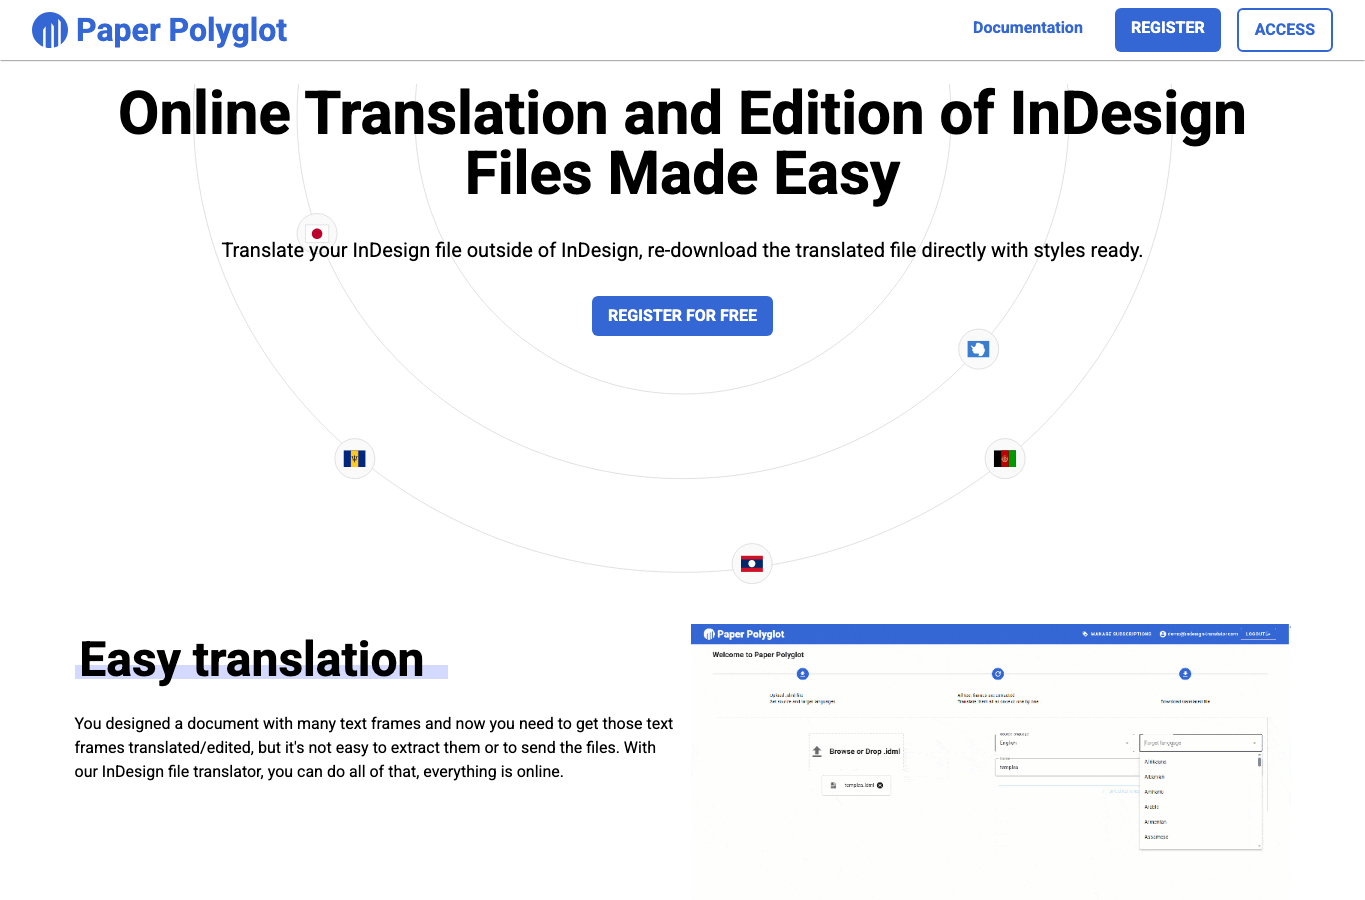Image resolution: width=1365 pixels, height=900 pixels.
Task: Open the Documentation link
Action: coord(1027,28)
